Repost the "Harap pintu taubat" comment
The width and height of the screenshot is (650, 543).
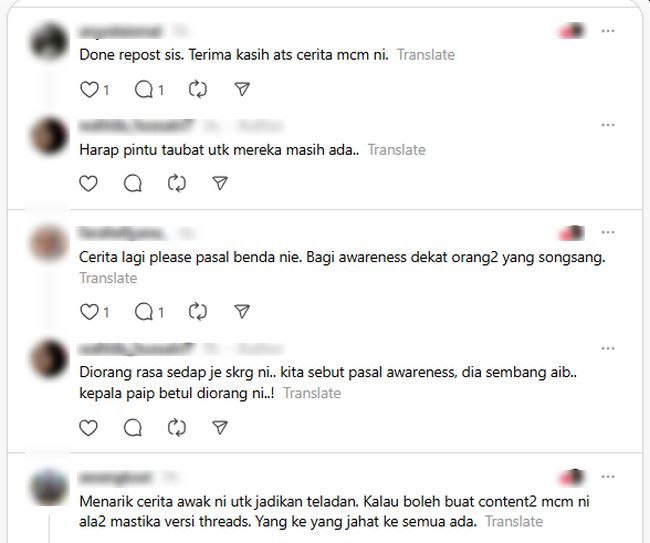177,184
